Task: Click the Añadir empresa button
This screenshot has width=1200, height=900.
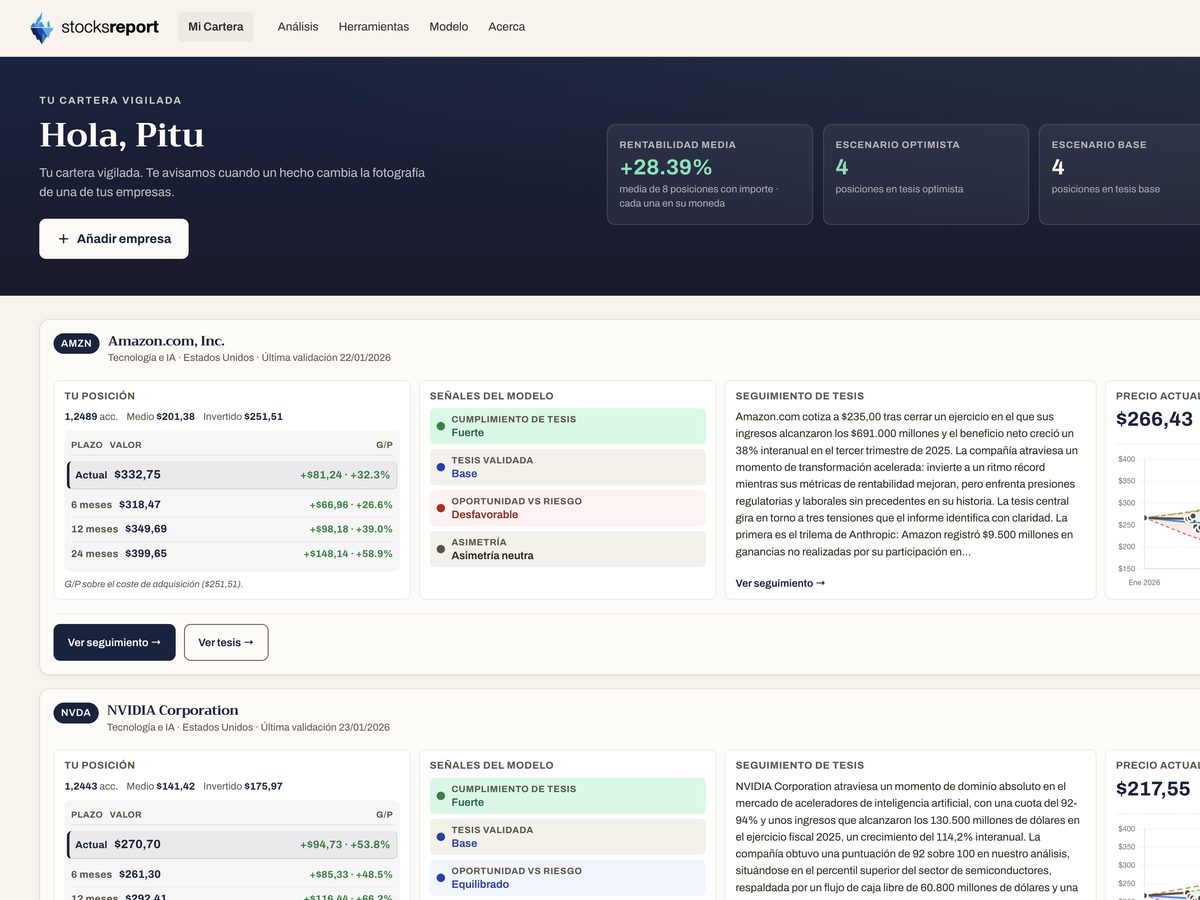Action: [114, 239]
